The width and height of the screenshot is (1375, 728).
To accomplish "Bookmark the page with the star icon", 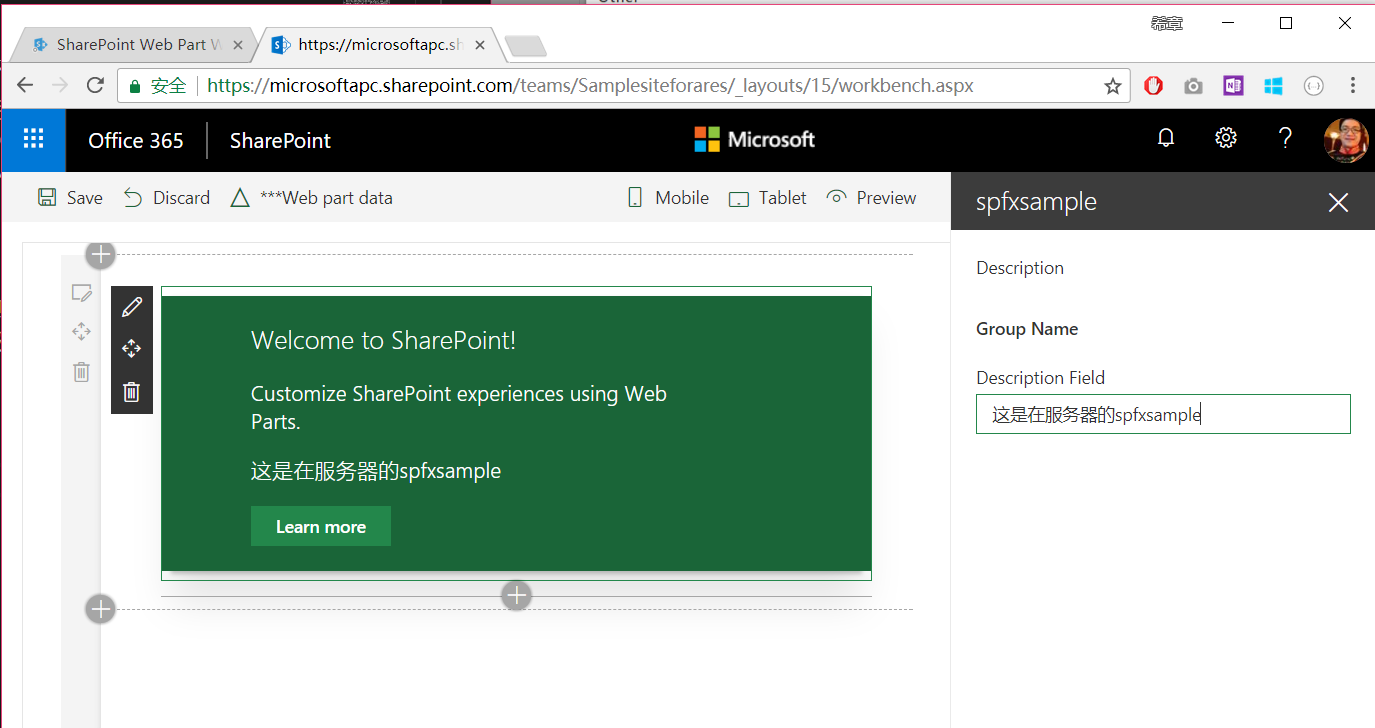I will 1112,85.
